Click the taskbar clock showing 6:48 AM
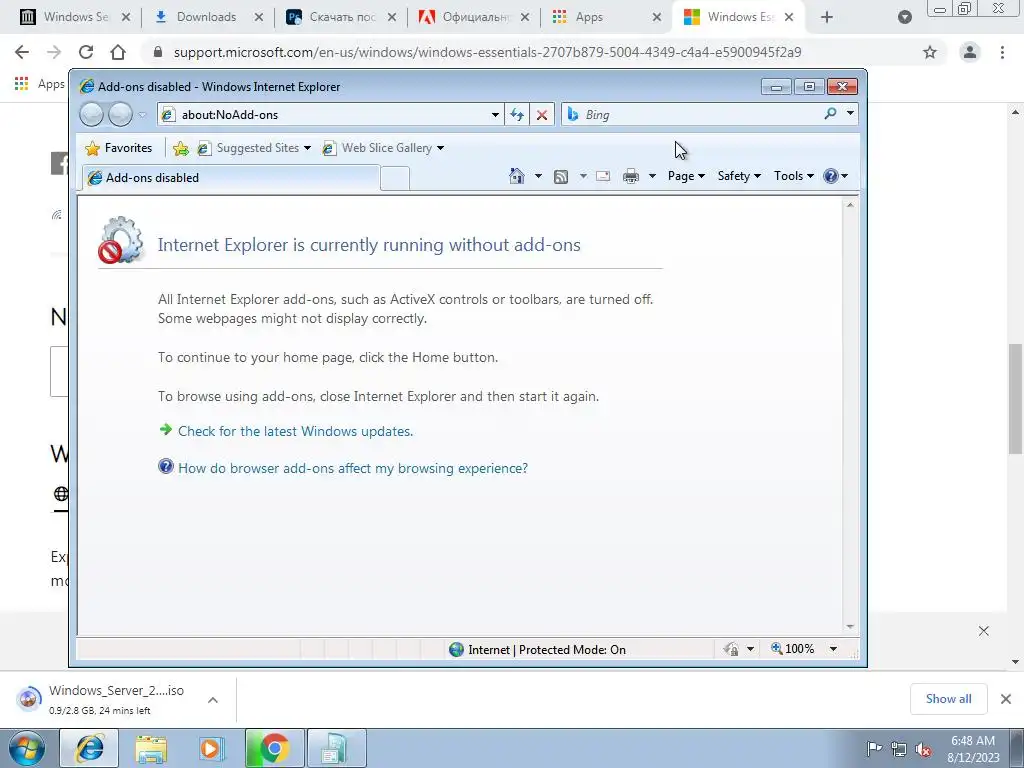 coord(973,748)
